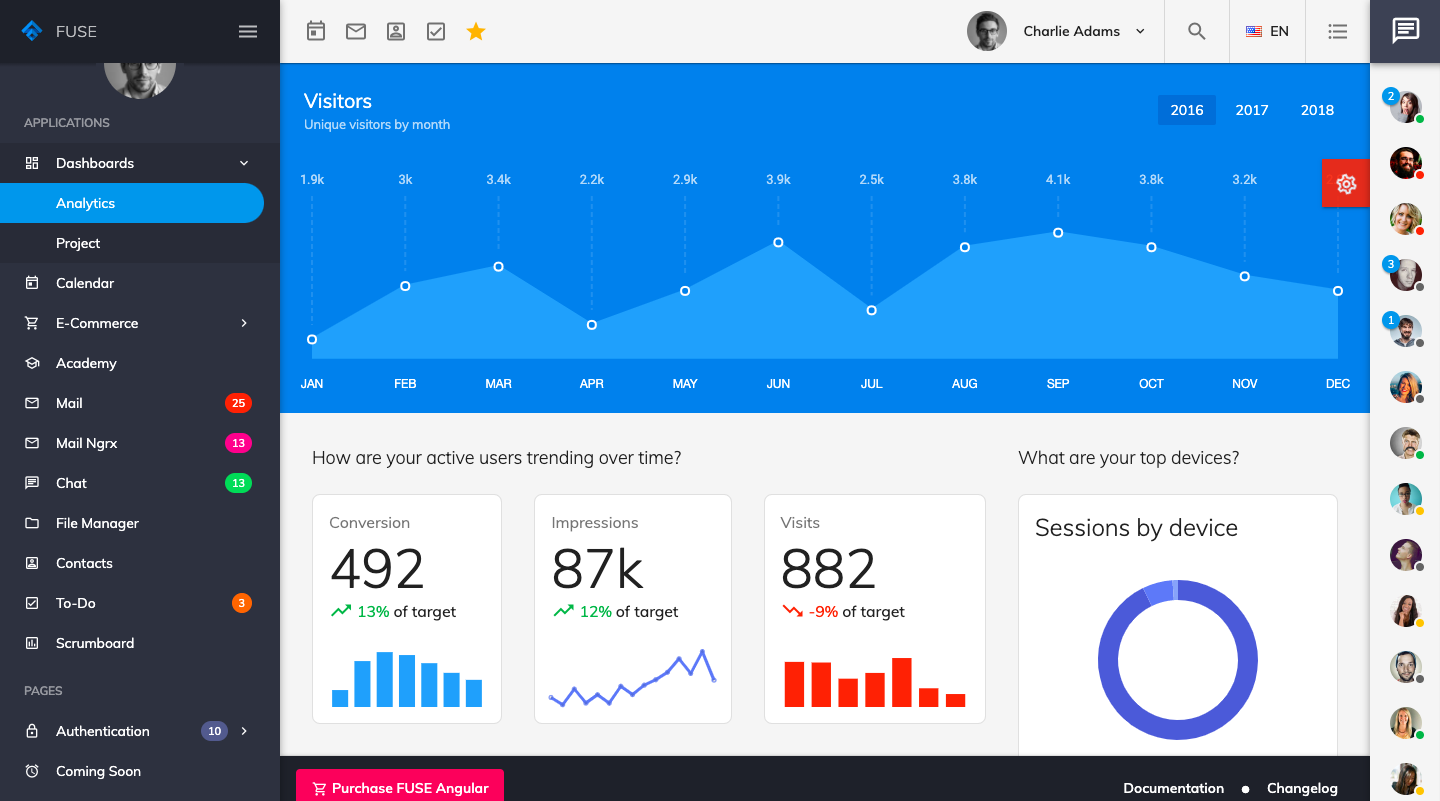Viewport: 1440px width, 801px height.
Task: Click the Purchase FUSE Angular button
Action: 400,787
